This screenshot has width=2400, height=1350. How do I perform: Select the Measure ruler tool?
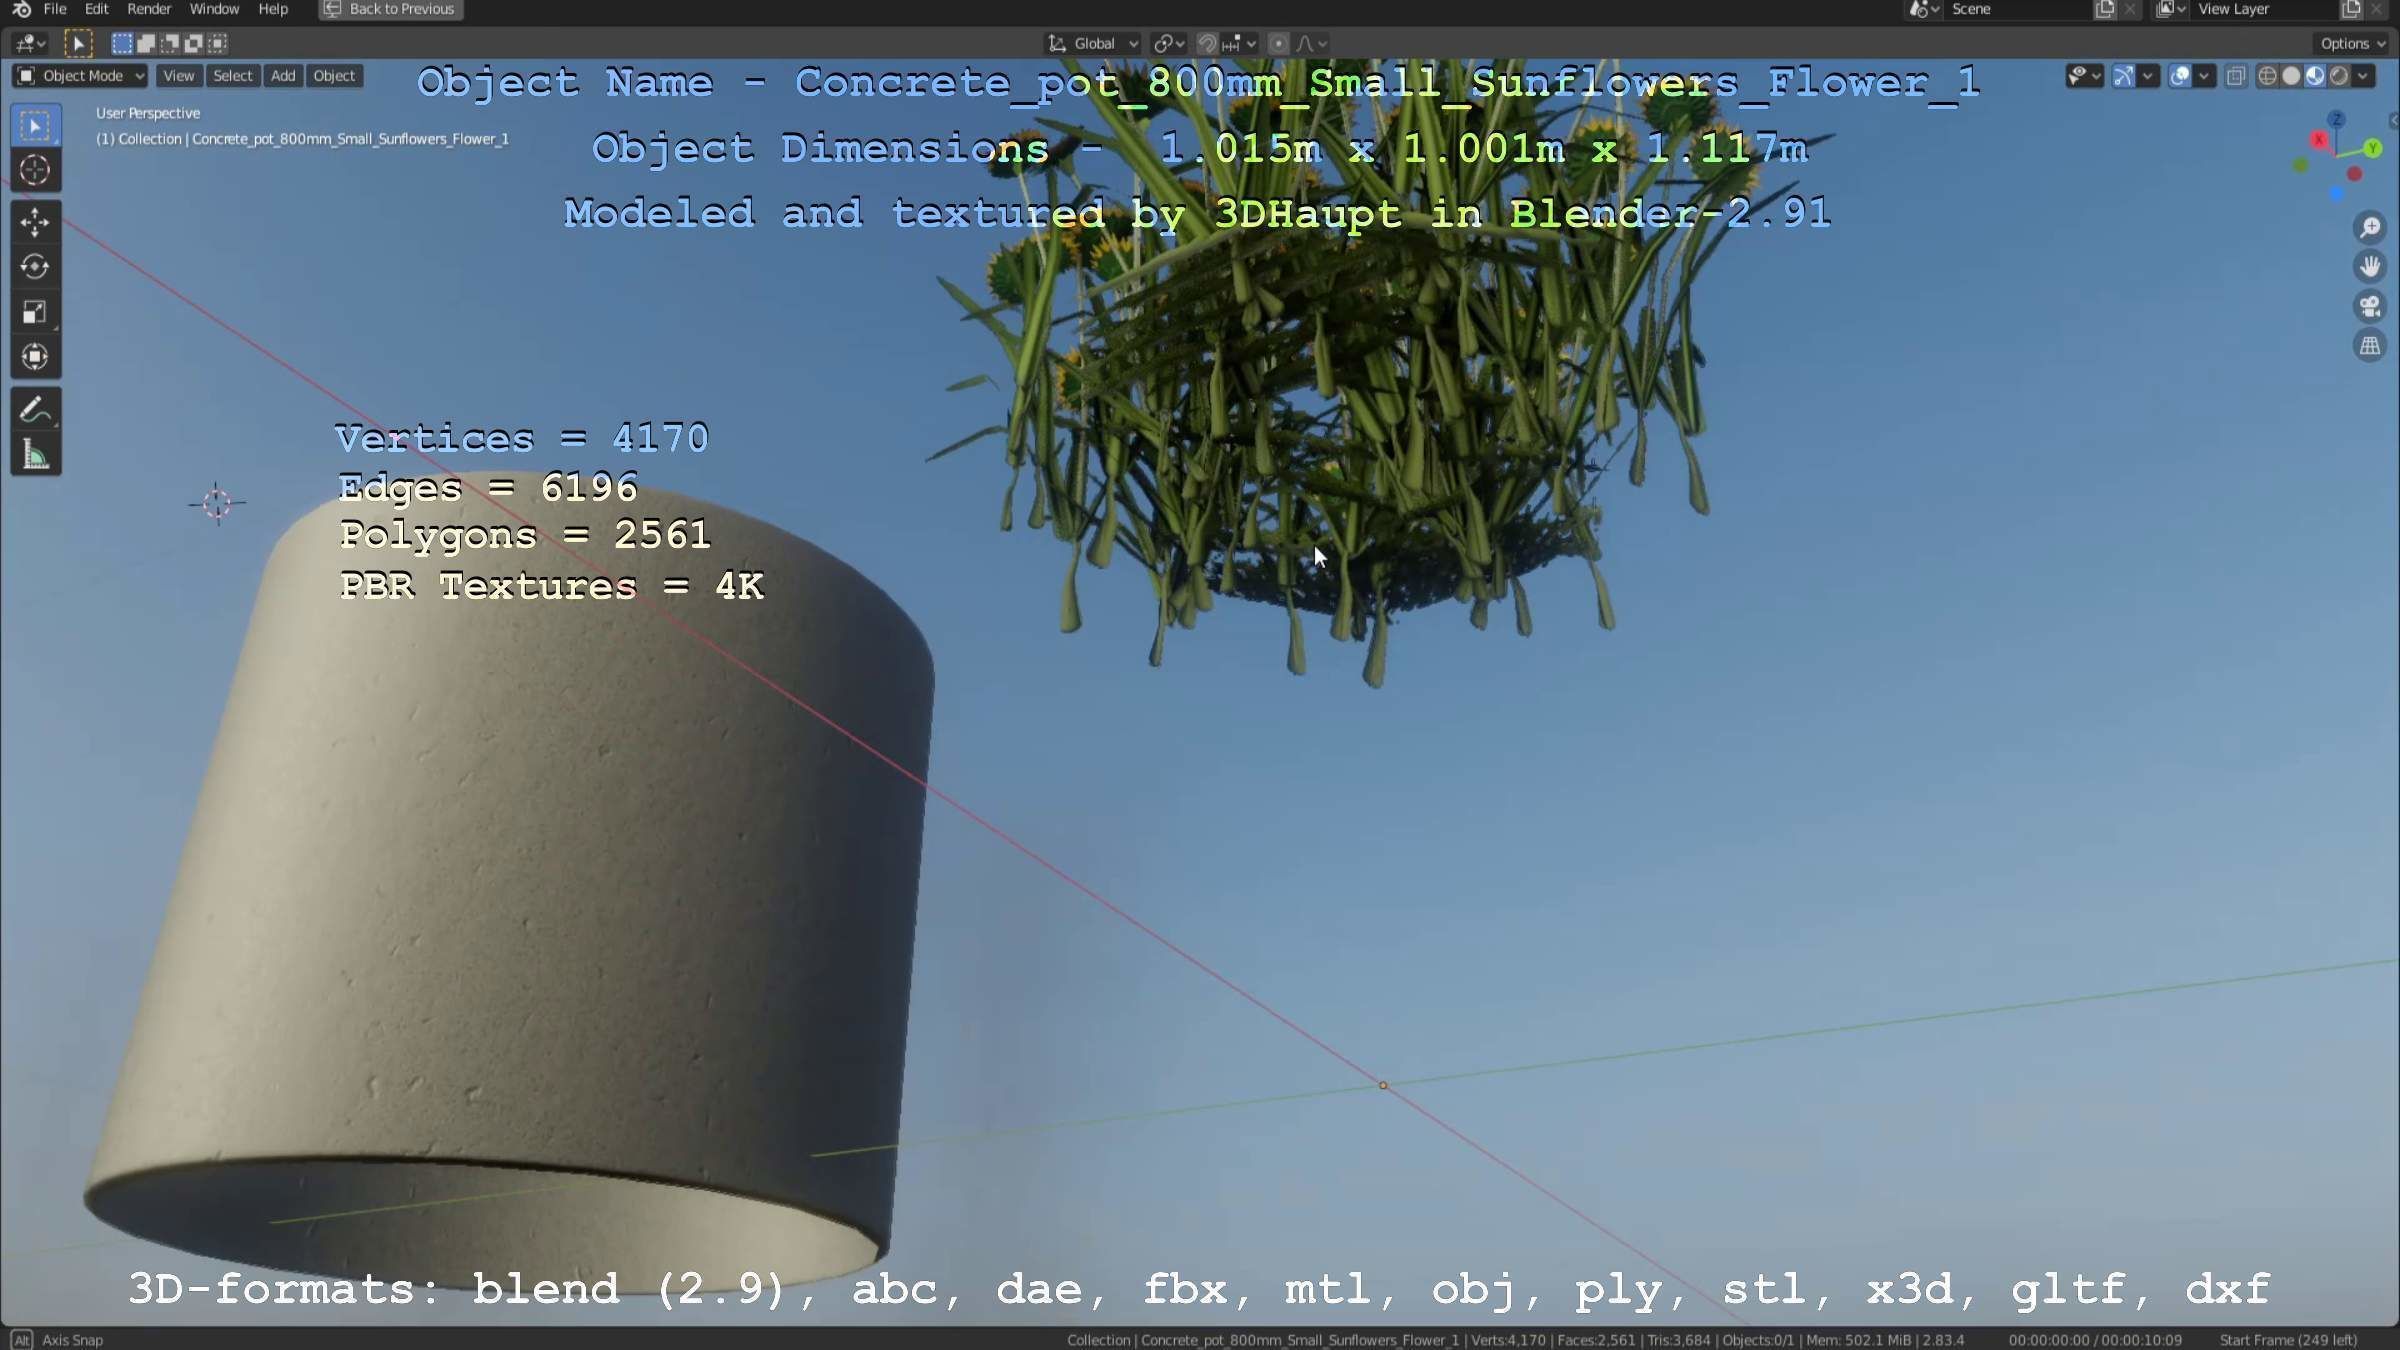(x=35, y=455)
